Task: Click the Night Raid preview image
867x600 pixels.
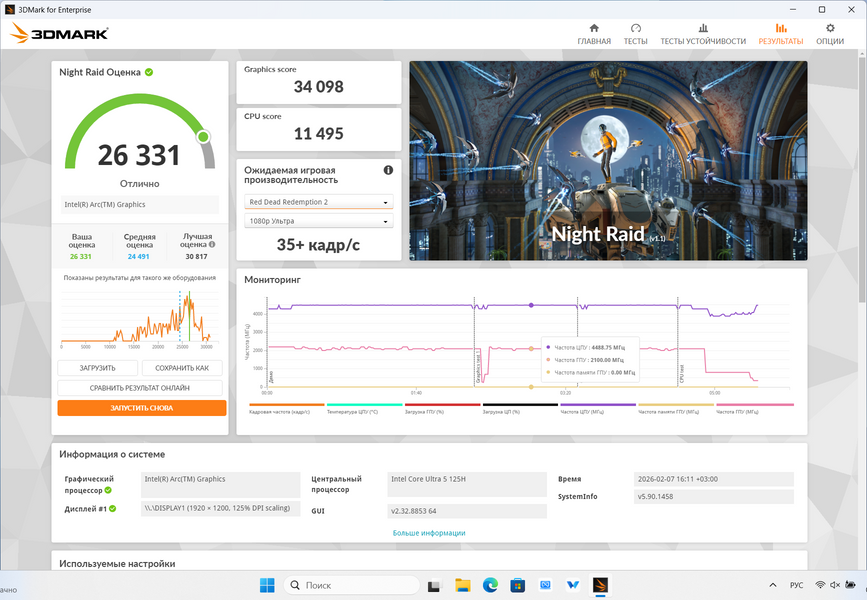Action: 607,160
